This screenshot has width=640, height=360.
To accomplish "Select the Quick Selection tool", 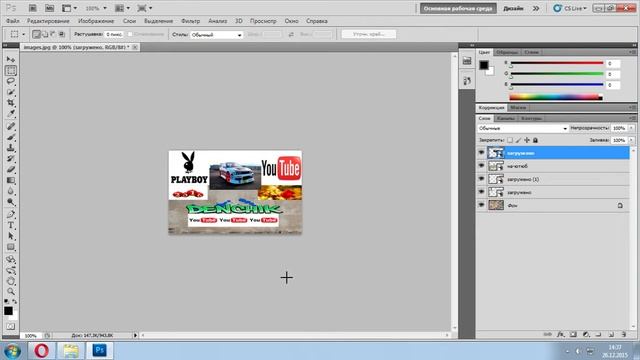I will pos(11,92).
